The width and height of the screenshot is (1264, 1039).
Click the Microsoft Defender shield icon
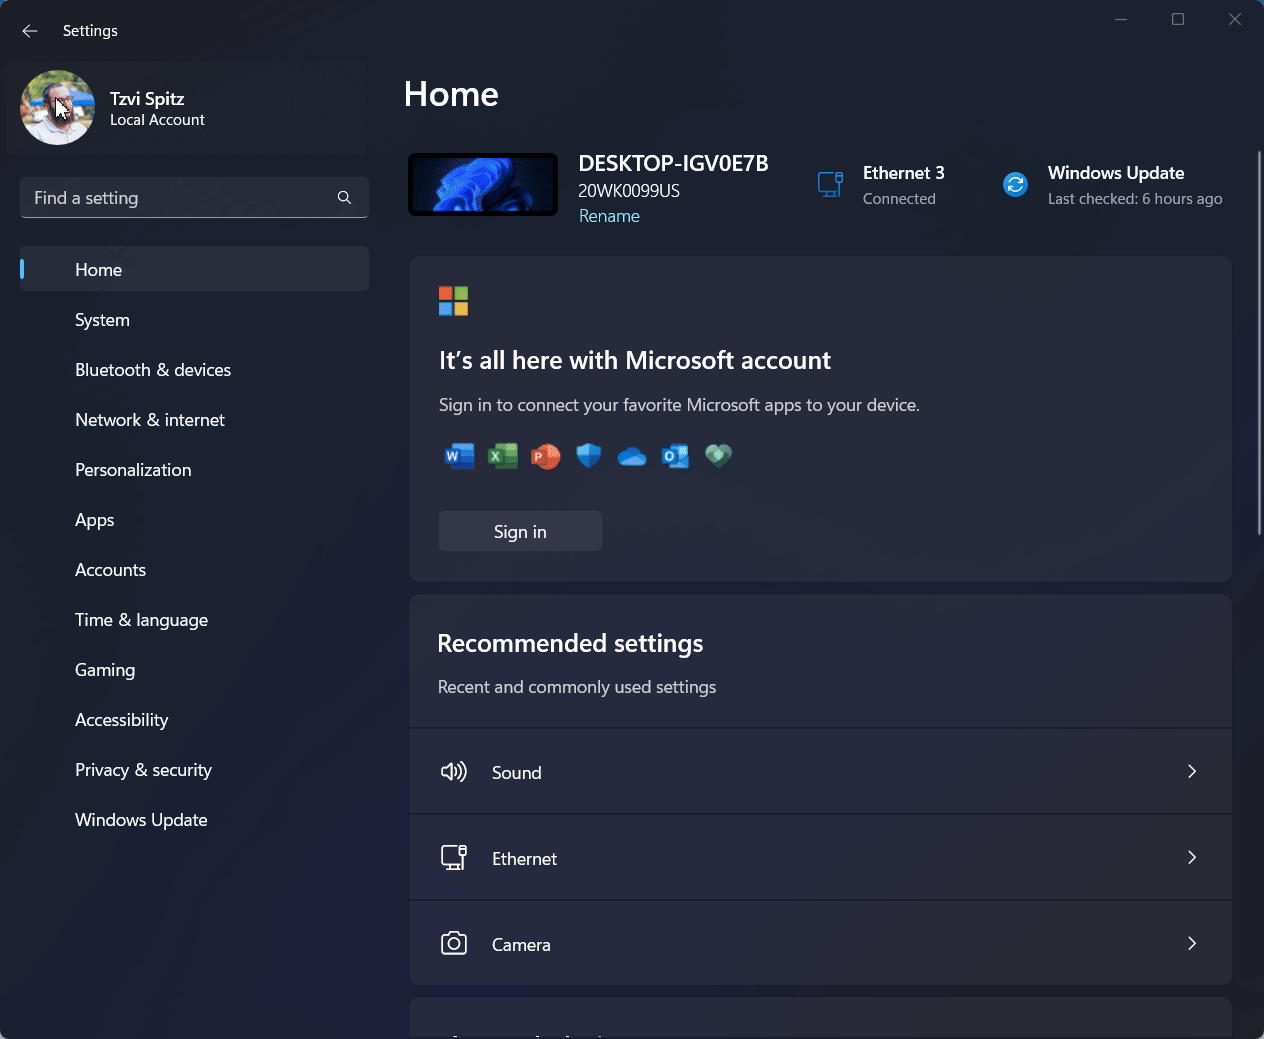pyautogui.click(x=589, y=456)
